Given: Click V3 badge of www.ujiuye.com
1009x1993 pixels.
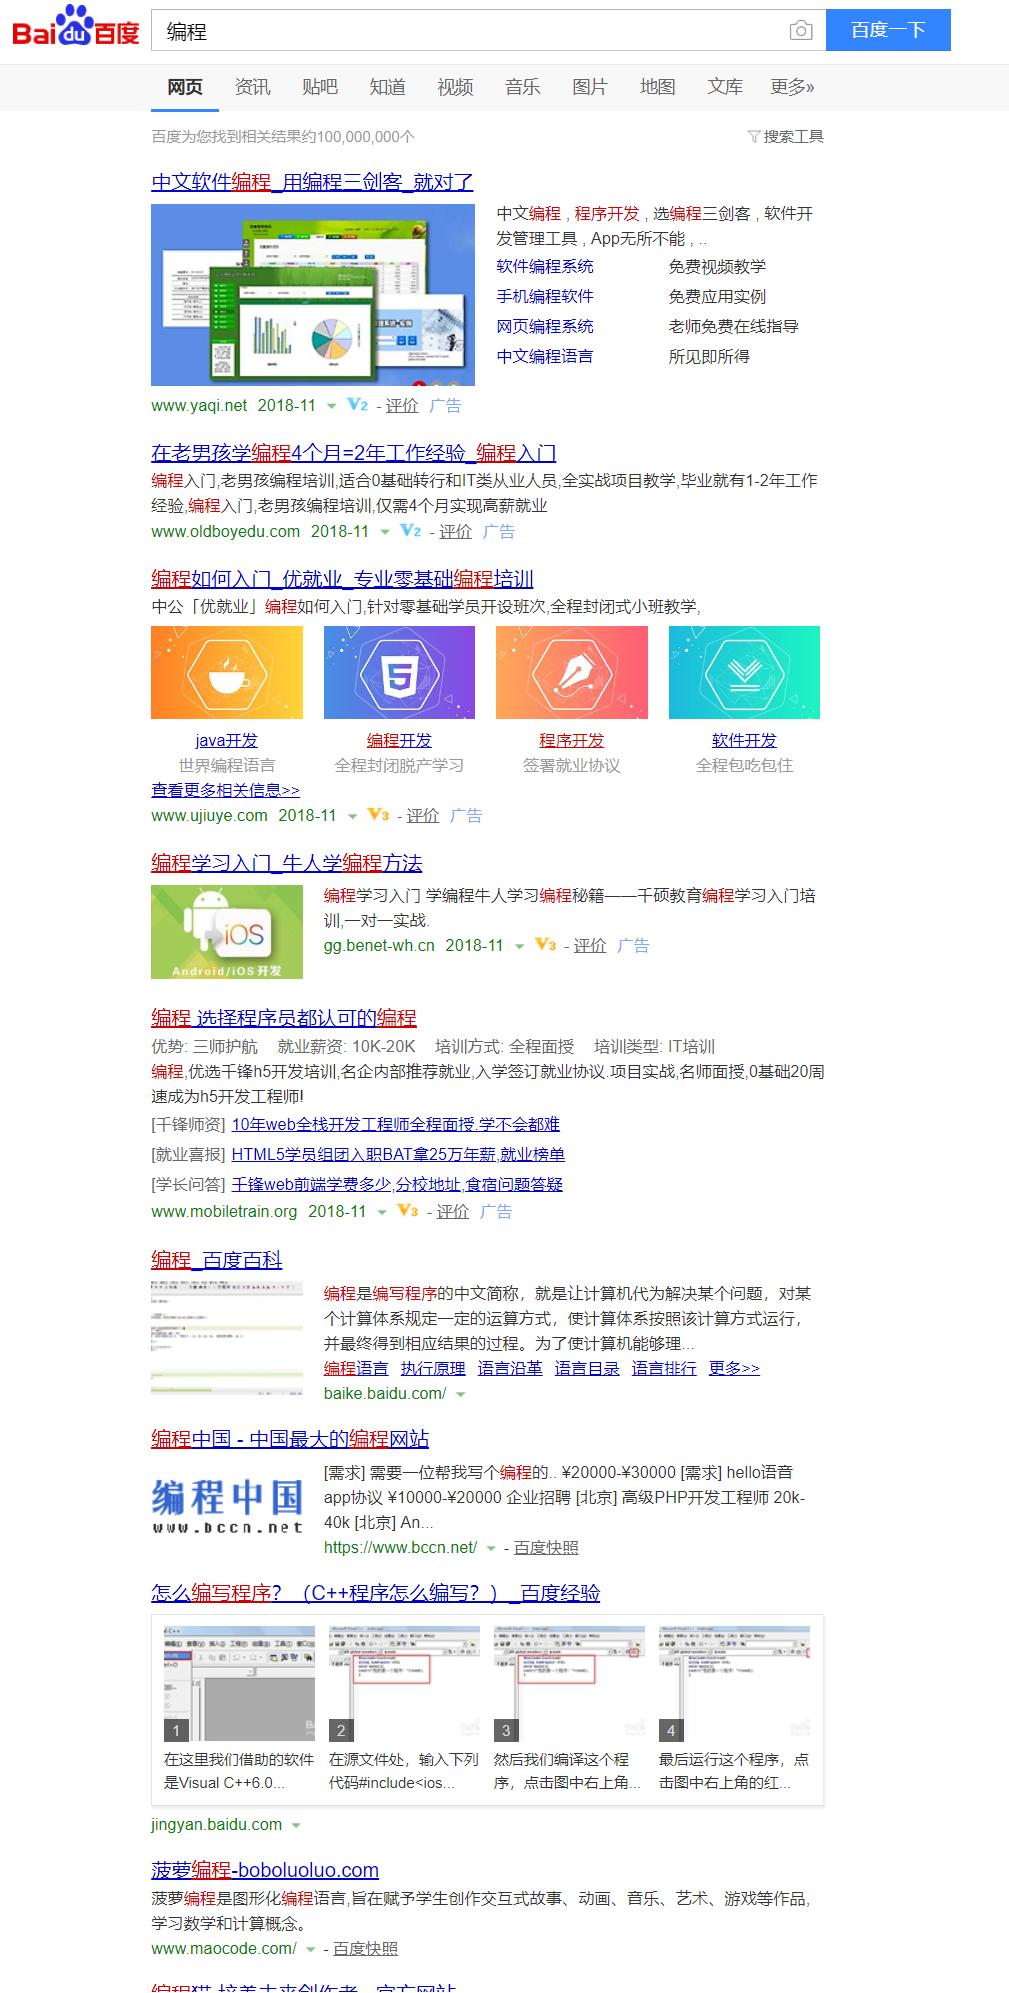Looking at the screenshot, I should click(x=378, y=815).
